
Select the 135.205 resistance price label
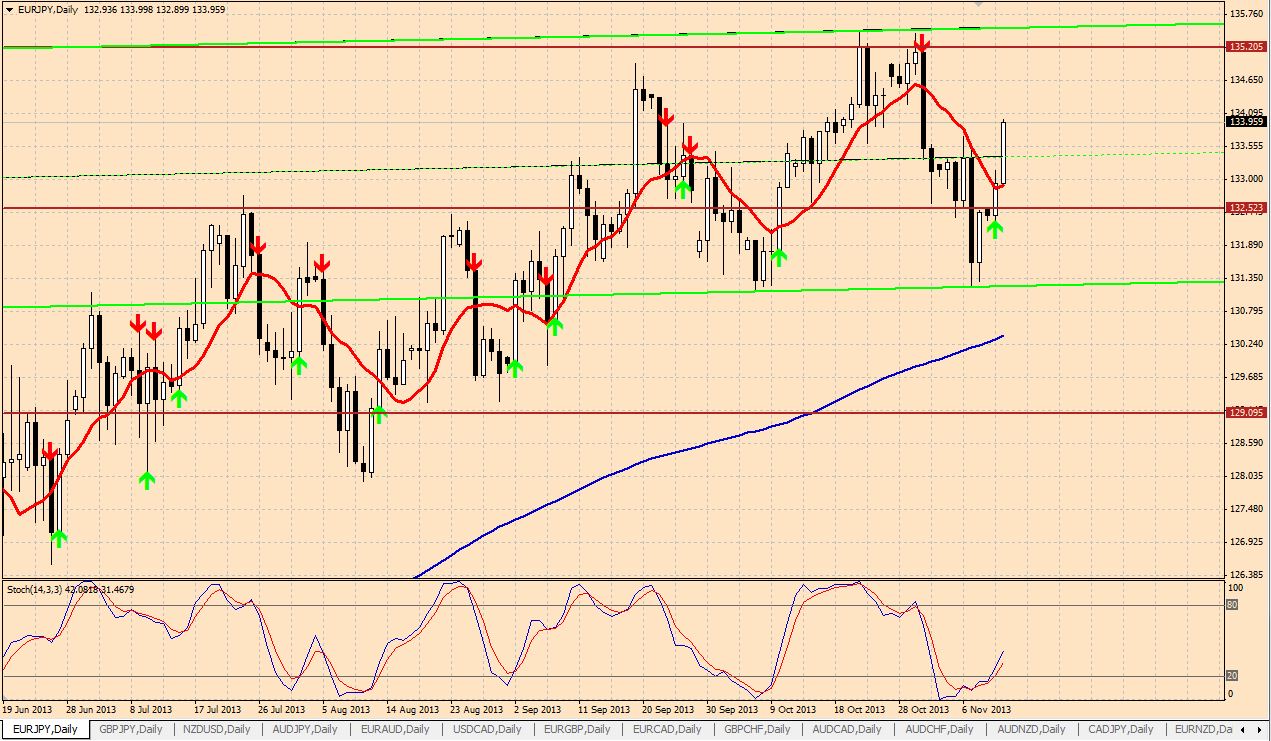click(1247, 47)
